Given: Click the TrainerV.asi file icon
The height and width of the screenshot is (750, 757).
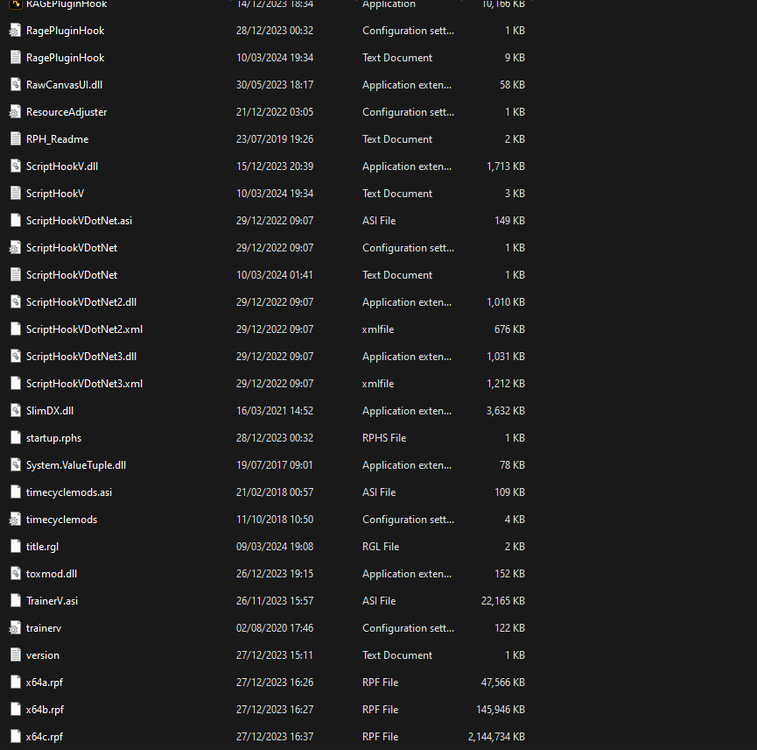Looking at the screenshot, I should click(x=15, y=601).
